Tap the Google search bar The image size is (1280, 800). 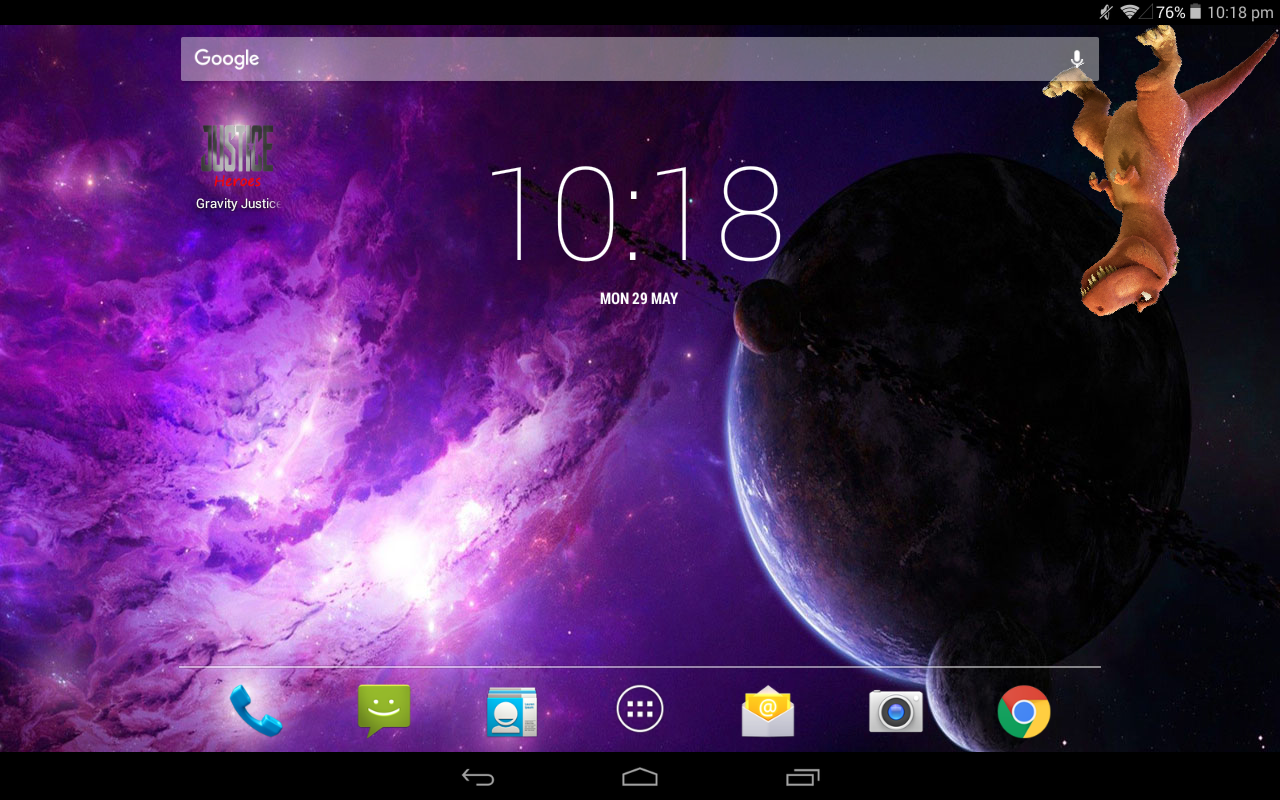(600, 58)
